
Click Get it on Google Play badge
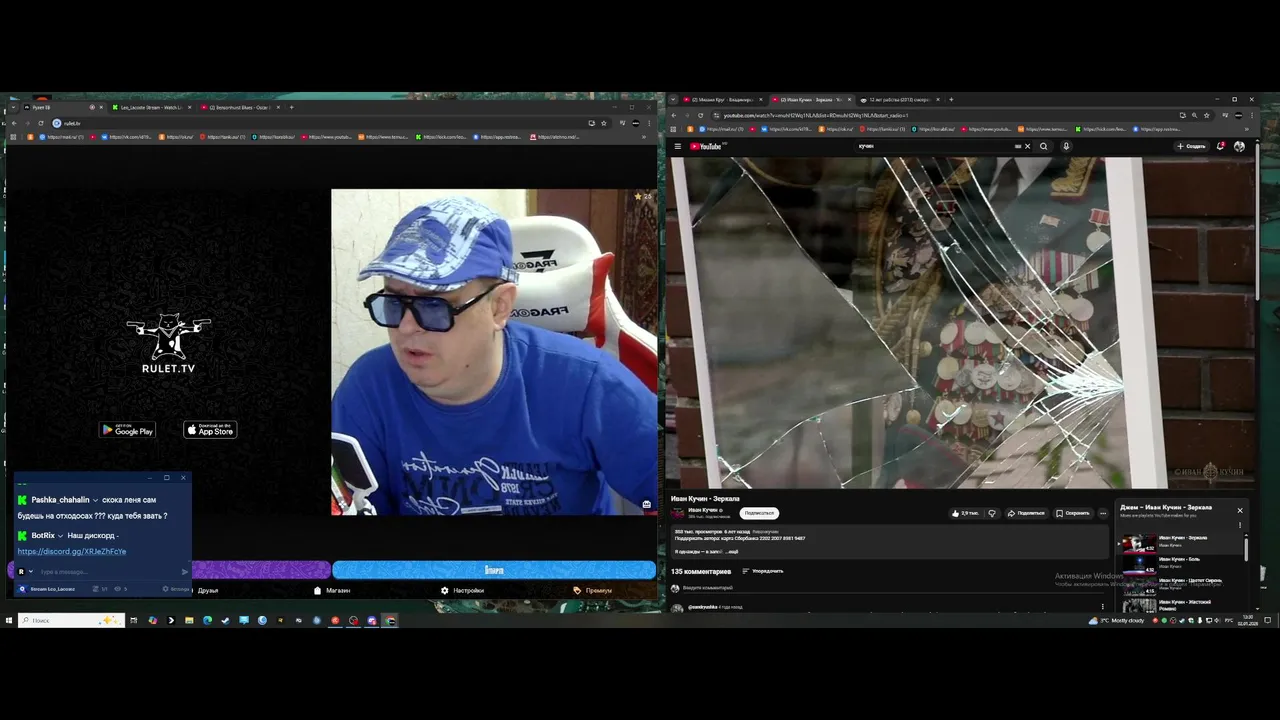coord(127,430)
